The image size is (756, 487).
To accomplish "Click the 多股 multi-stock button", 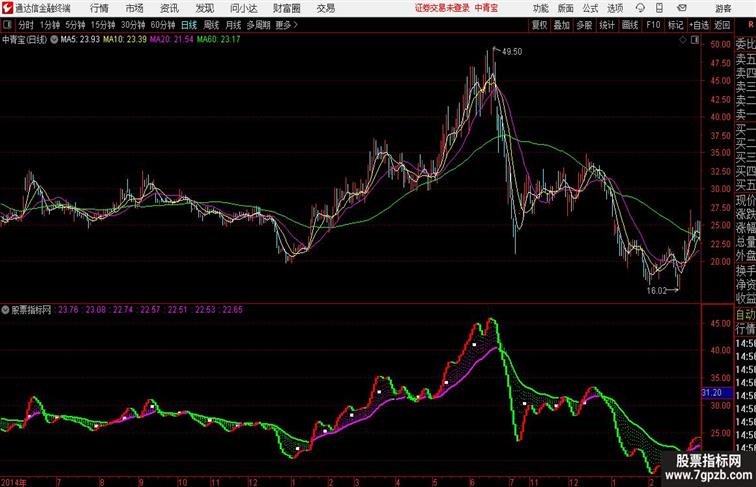I will coord(584,25).
